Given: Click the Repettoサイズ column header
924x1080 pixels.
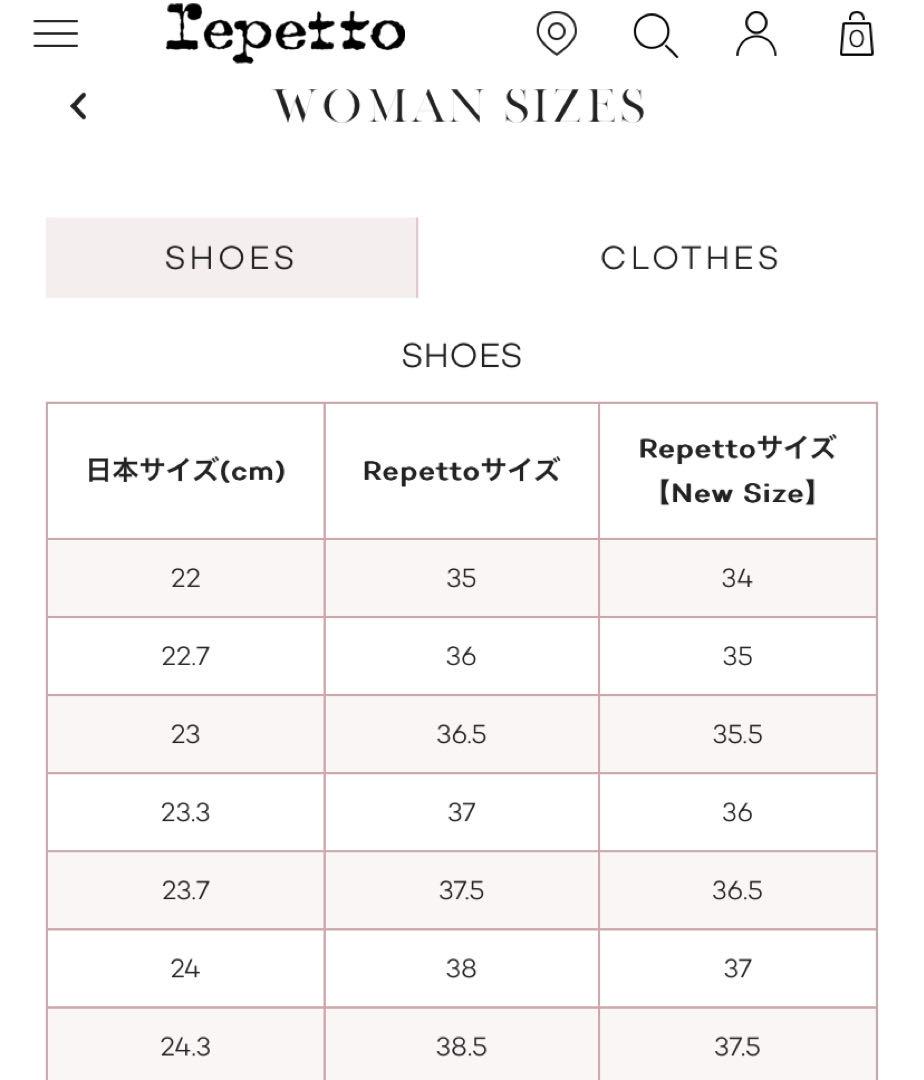Looking at the screenshot, I should point(461,470).
